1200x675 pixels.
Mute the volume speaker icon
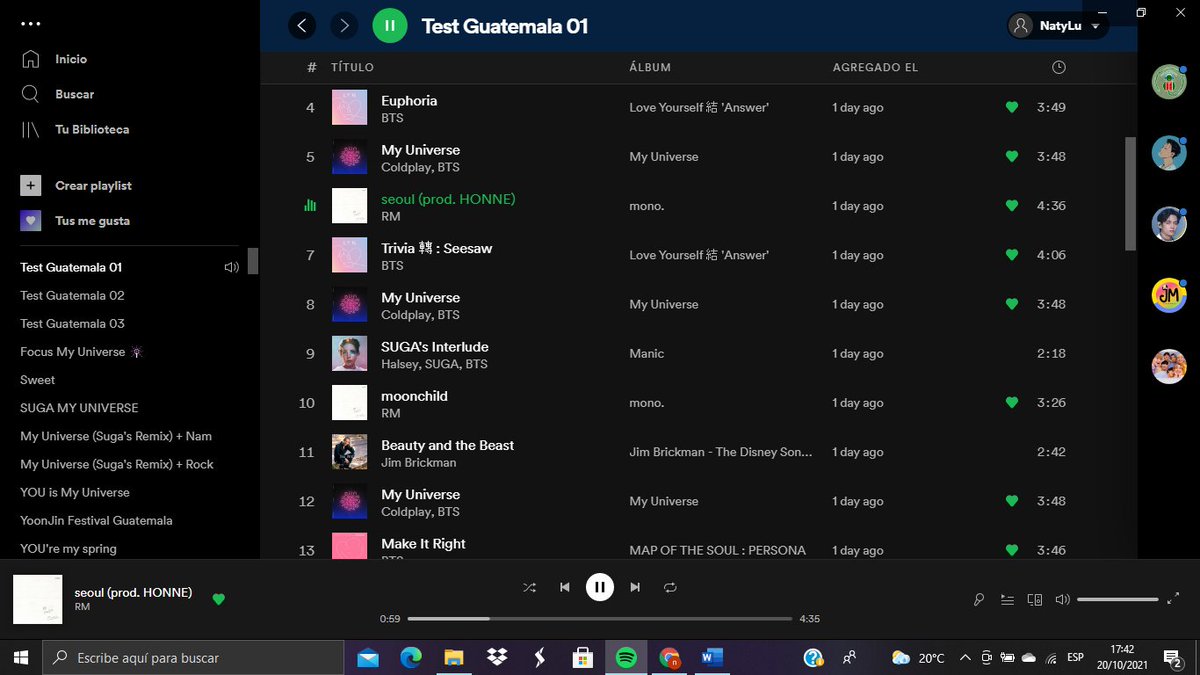coord(1062,600)
